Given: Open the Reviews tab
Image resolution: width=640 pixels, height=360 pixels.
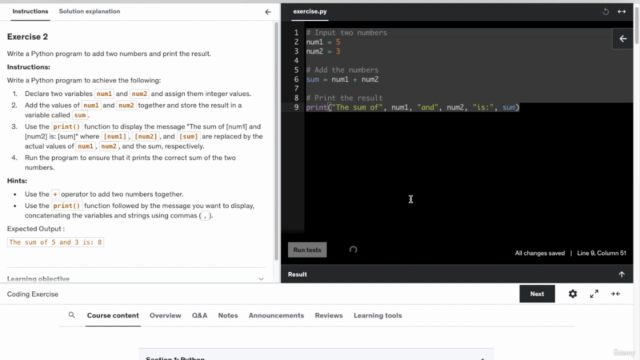Looking at the screenshot, I should click(x=329, y=316).
